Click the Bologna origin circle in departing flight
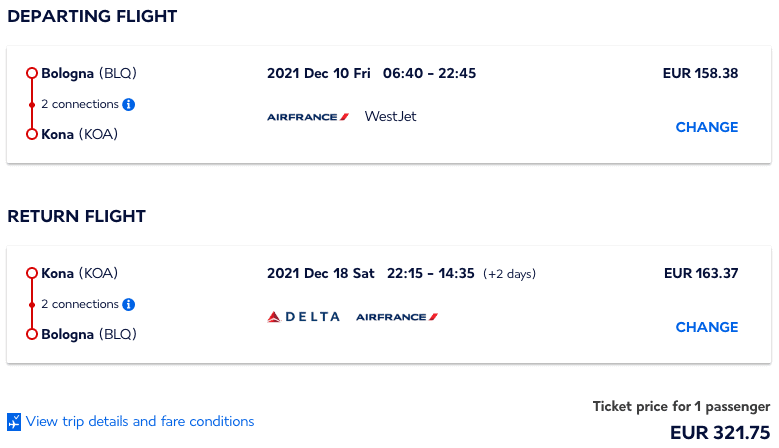 (x=32, y=73)
